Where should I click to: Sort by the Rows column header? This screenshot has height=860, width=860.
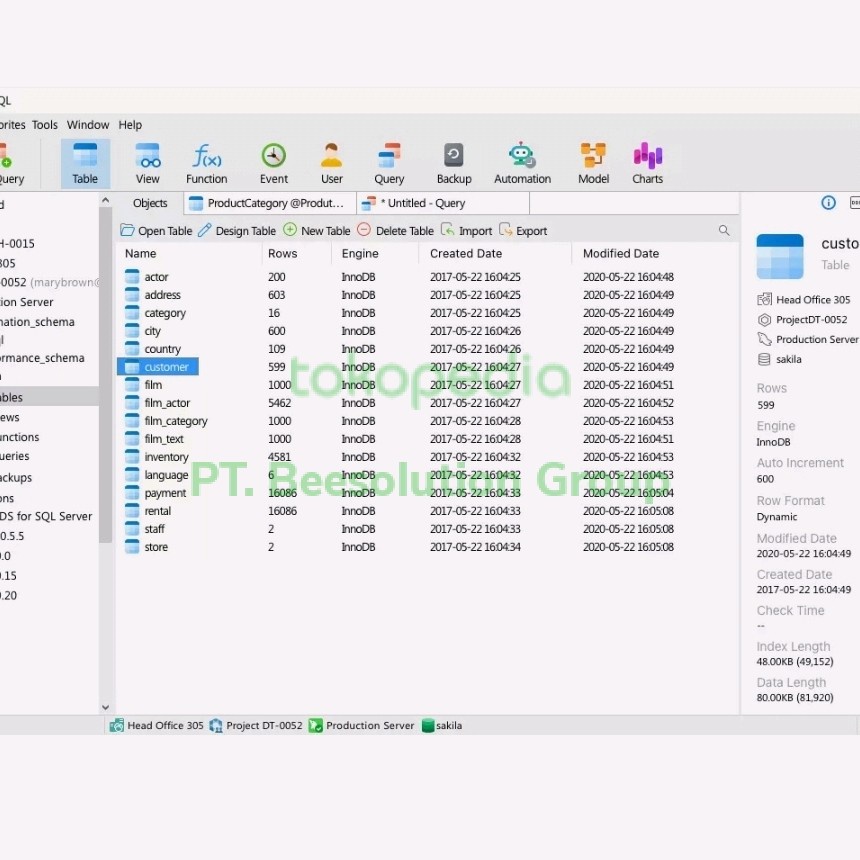[283, 254]
